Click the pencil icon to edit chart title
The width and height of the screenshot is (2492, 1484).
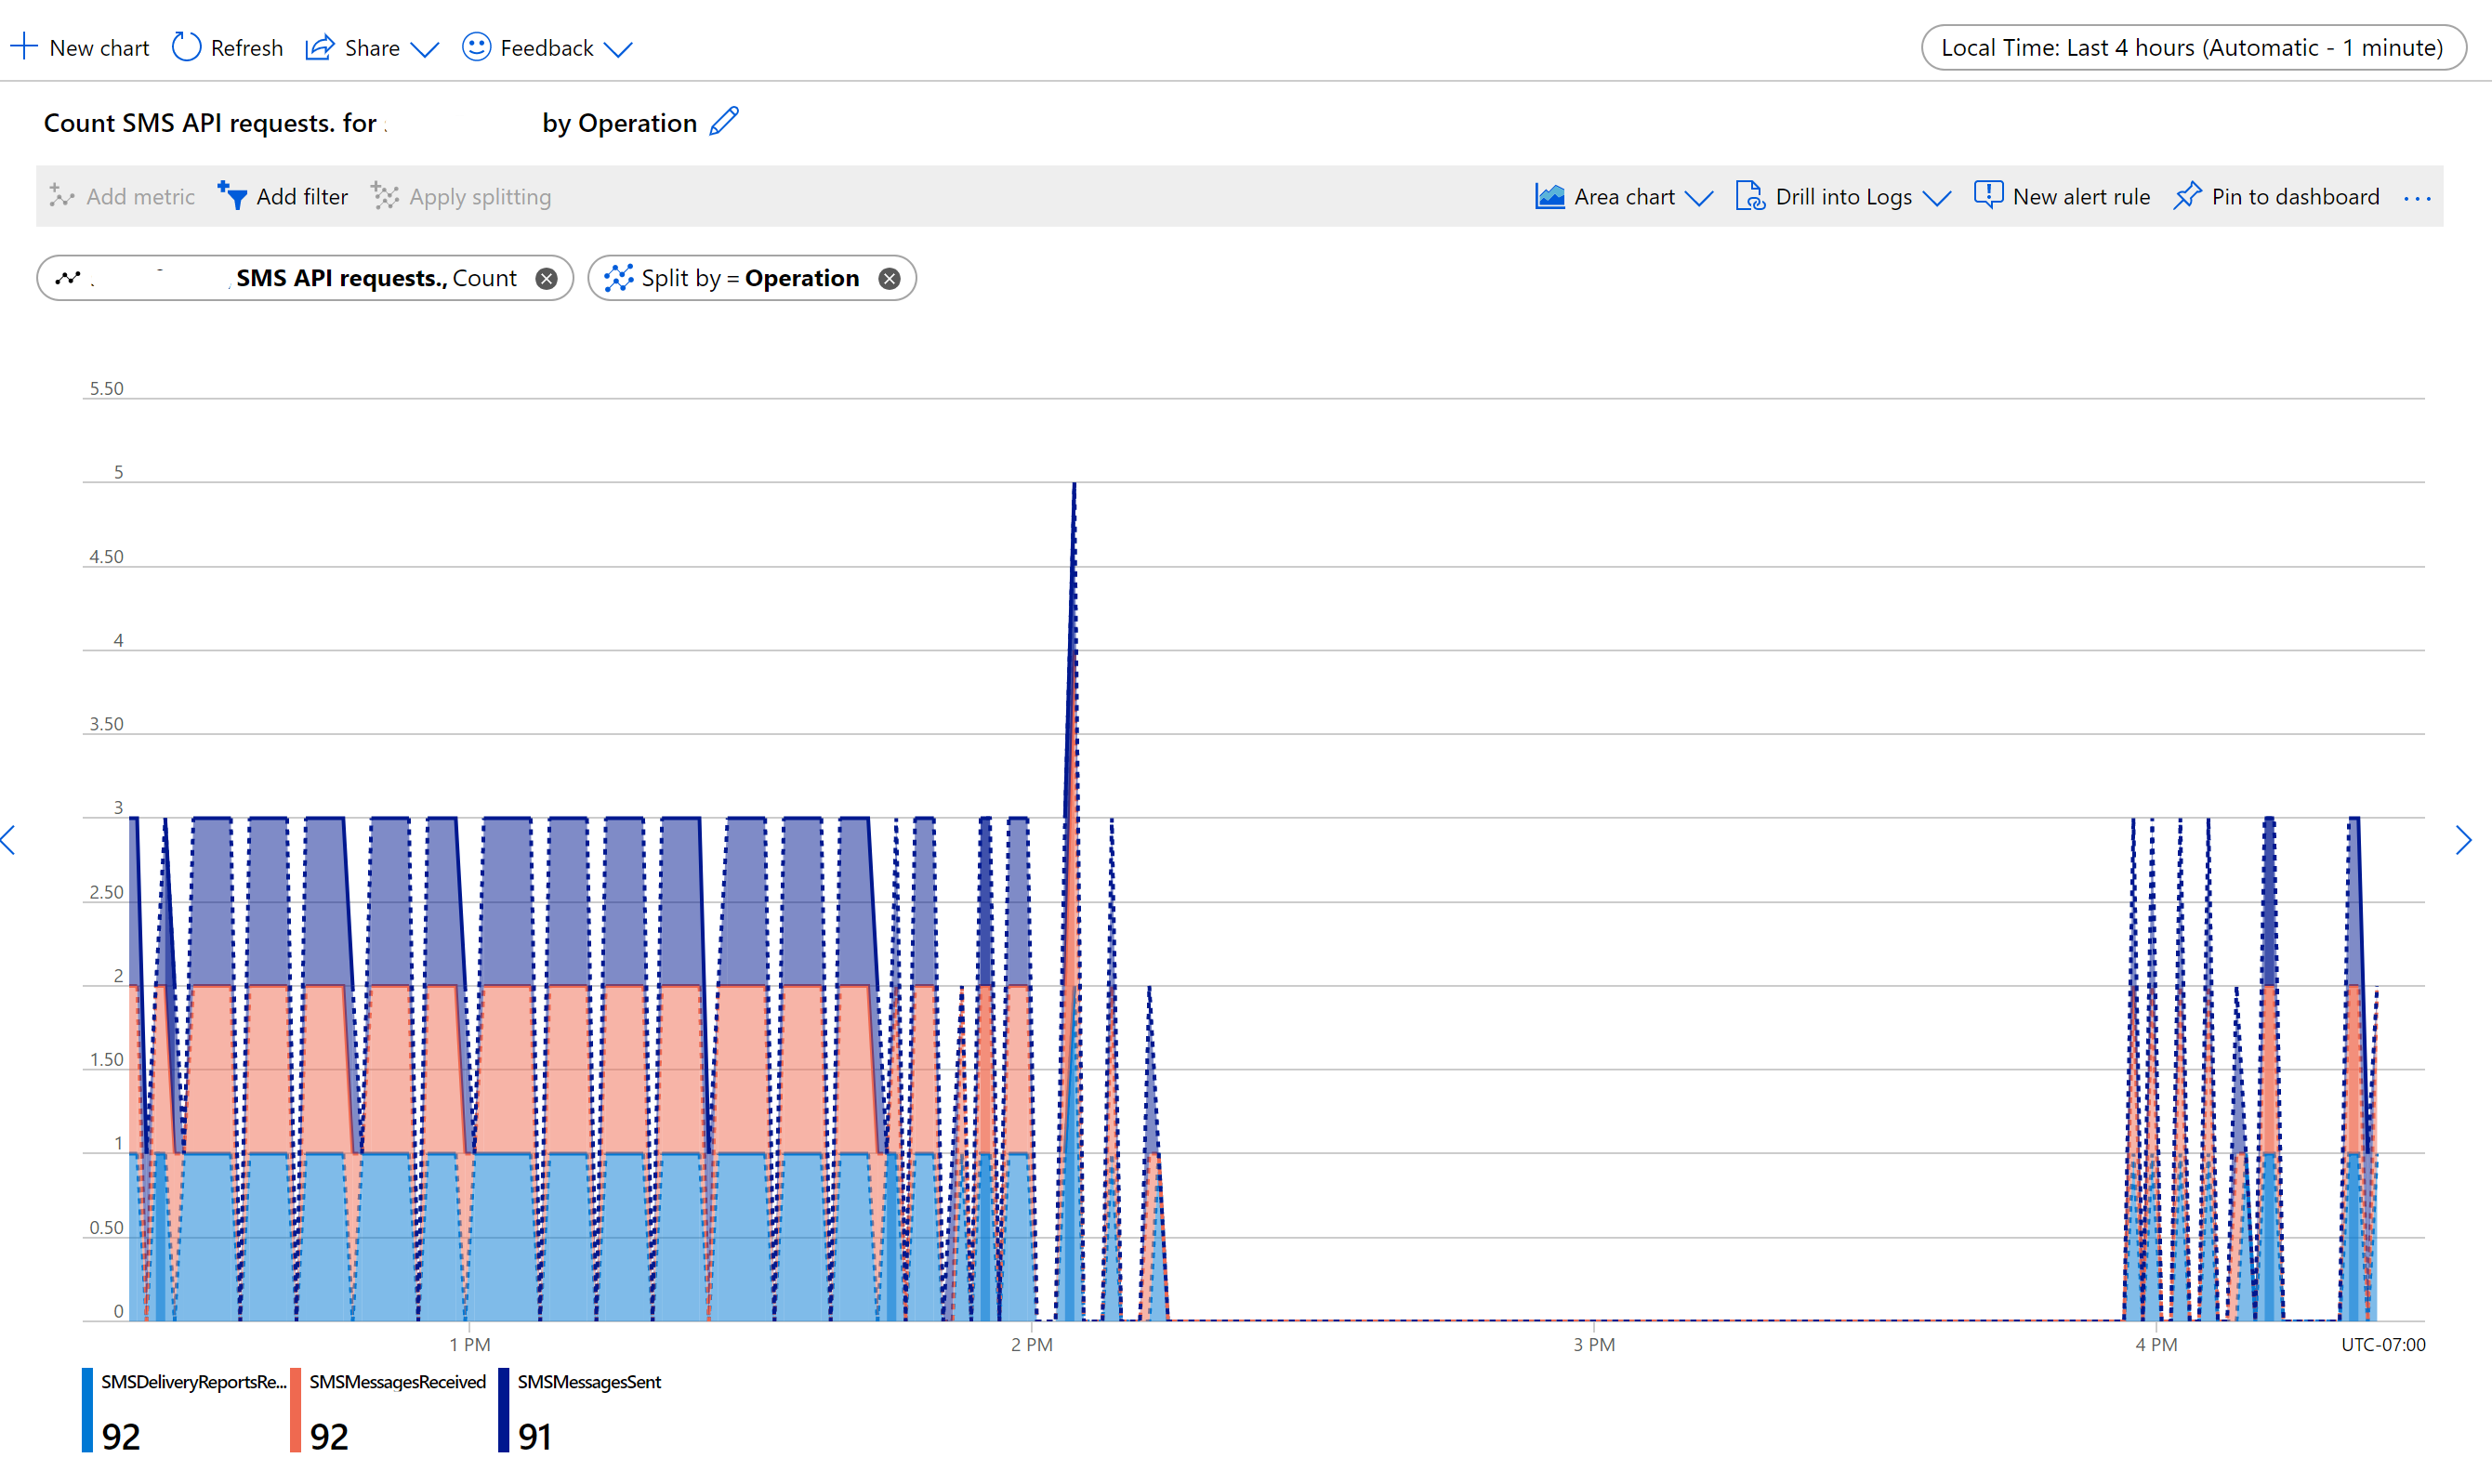724,121
